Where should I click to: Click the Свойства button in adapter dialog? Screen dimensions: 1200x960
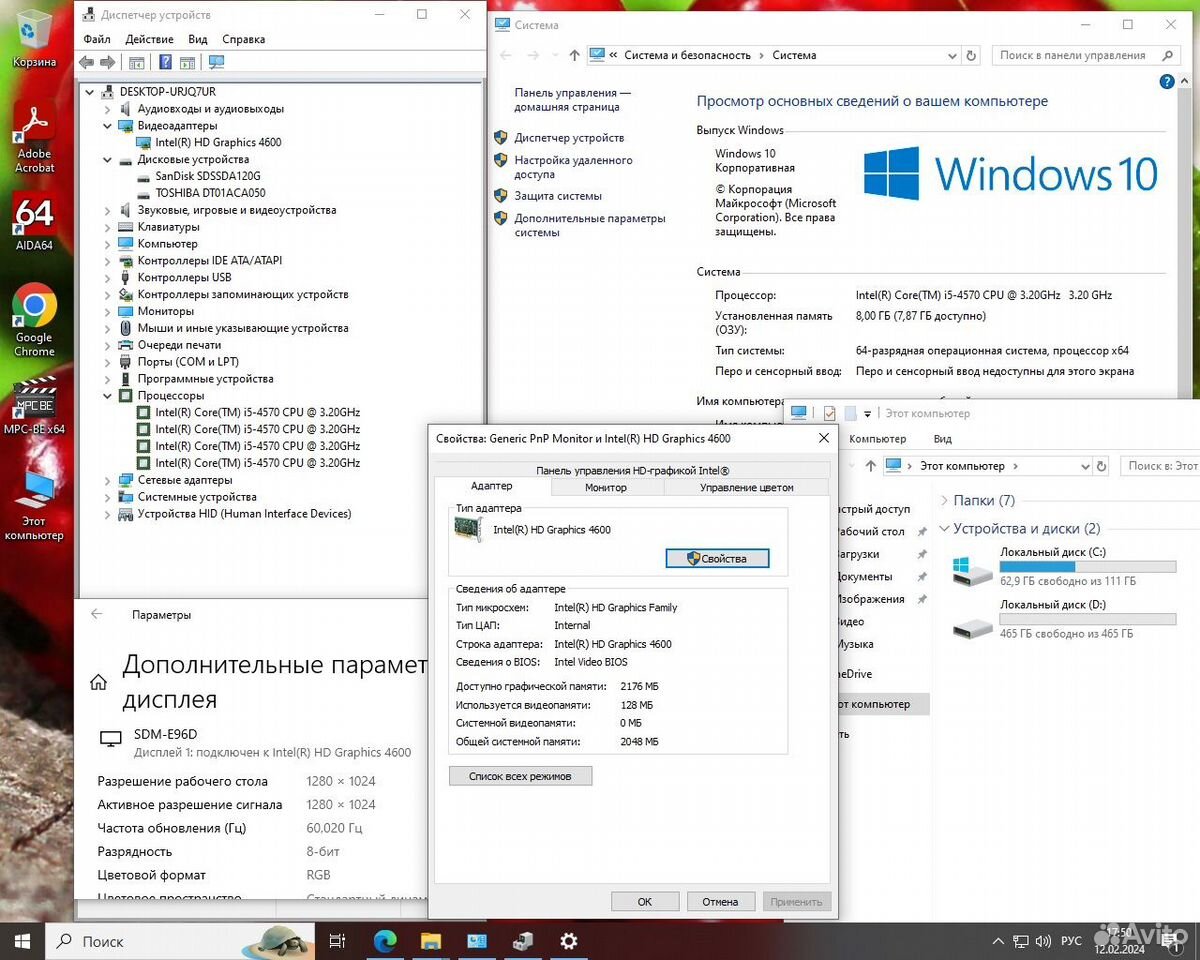[718, 558]
